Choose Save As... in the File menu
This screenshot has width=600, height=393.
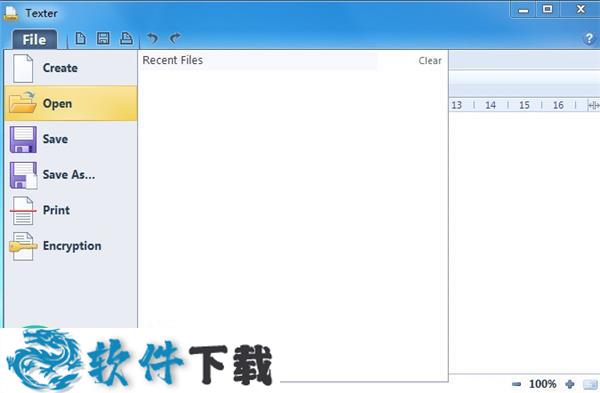71,174
